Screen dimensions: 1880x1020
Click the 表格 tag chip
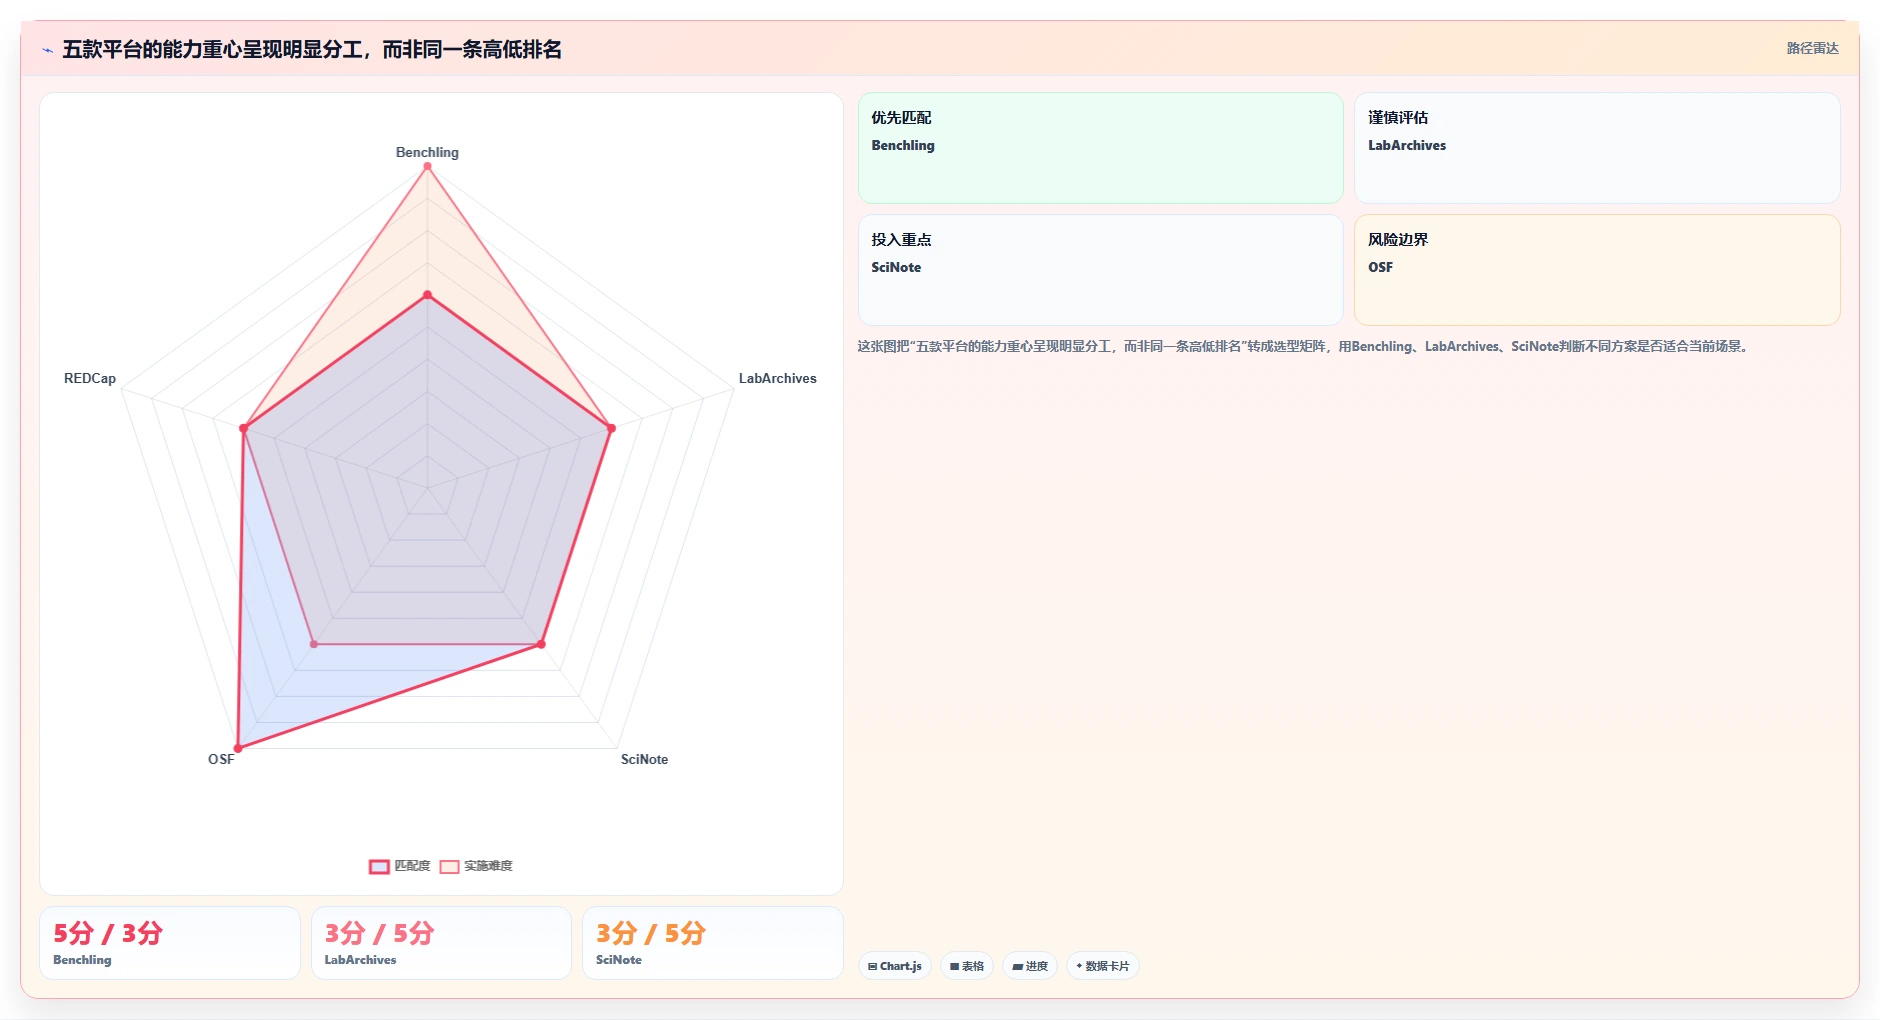click(x=967, y=966)
